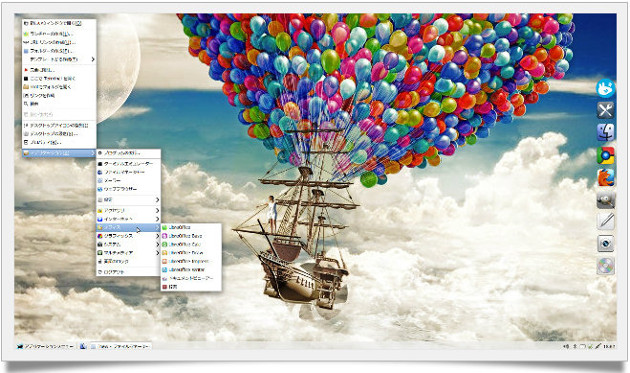Choose Open Terminal Here context menu entry
The image size is (630, 373).
pos(59,78)
